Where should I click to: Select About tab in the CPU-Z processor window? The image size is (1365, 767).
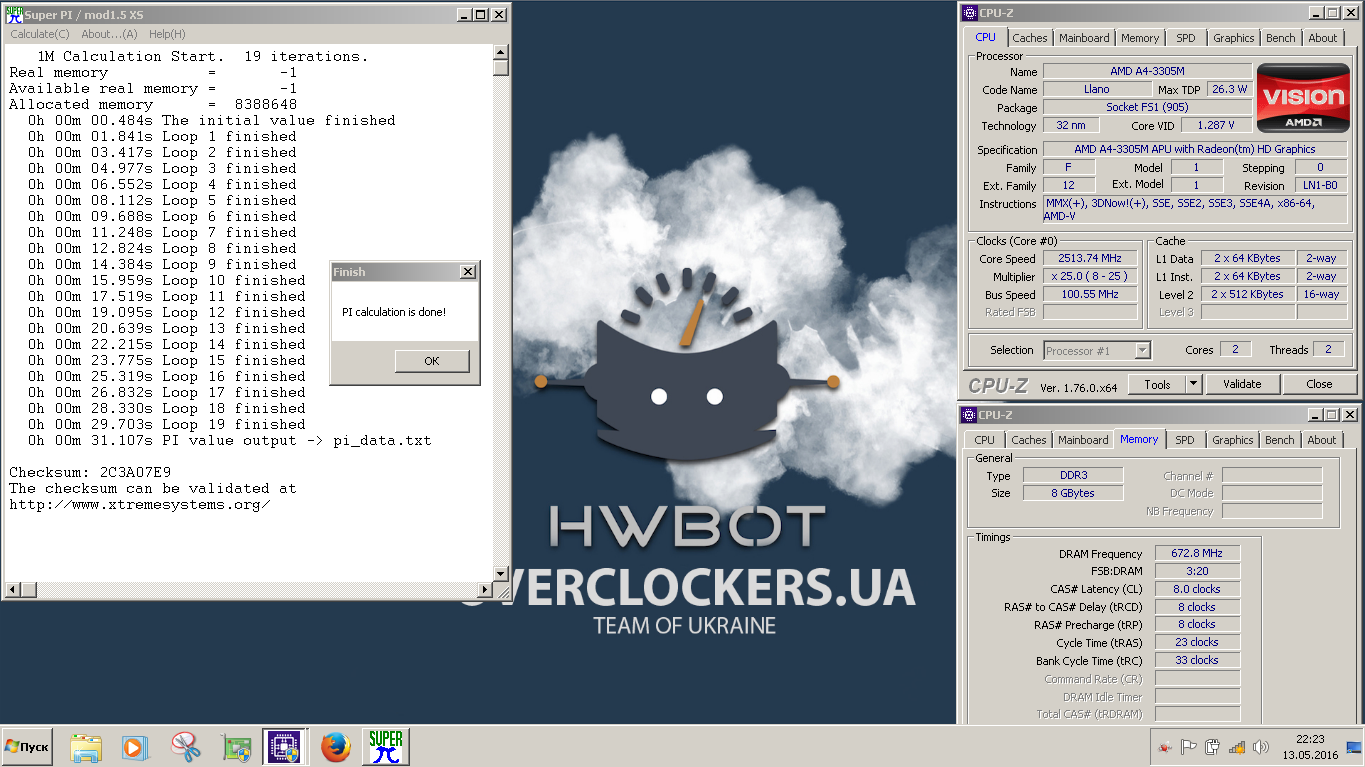coord(1323,38)
